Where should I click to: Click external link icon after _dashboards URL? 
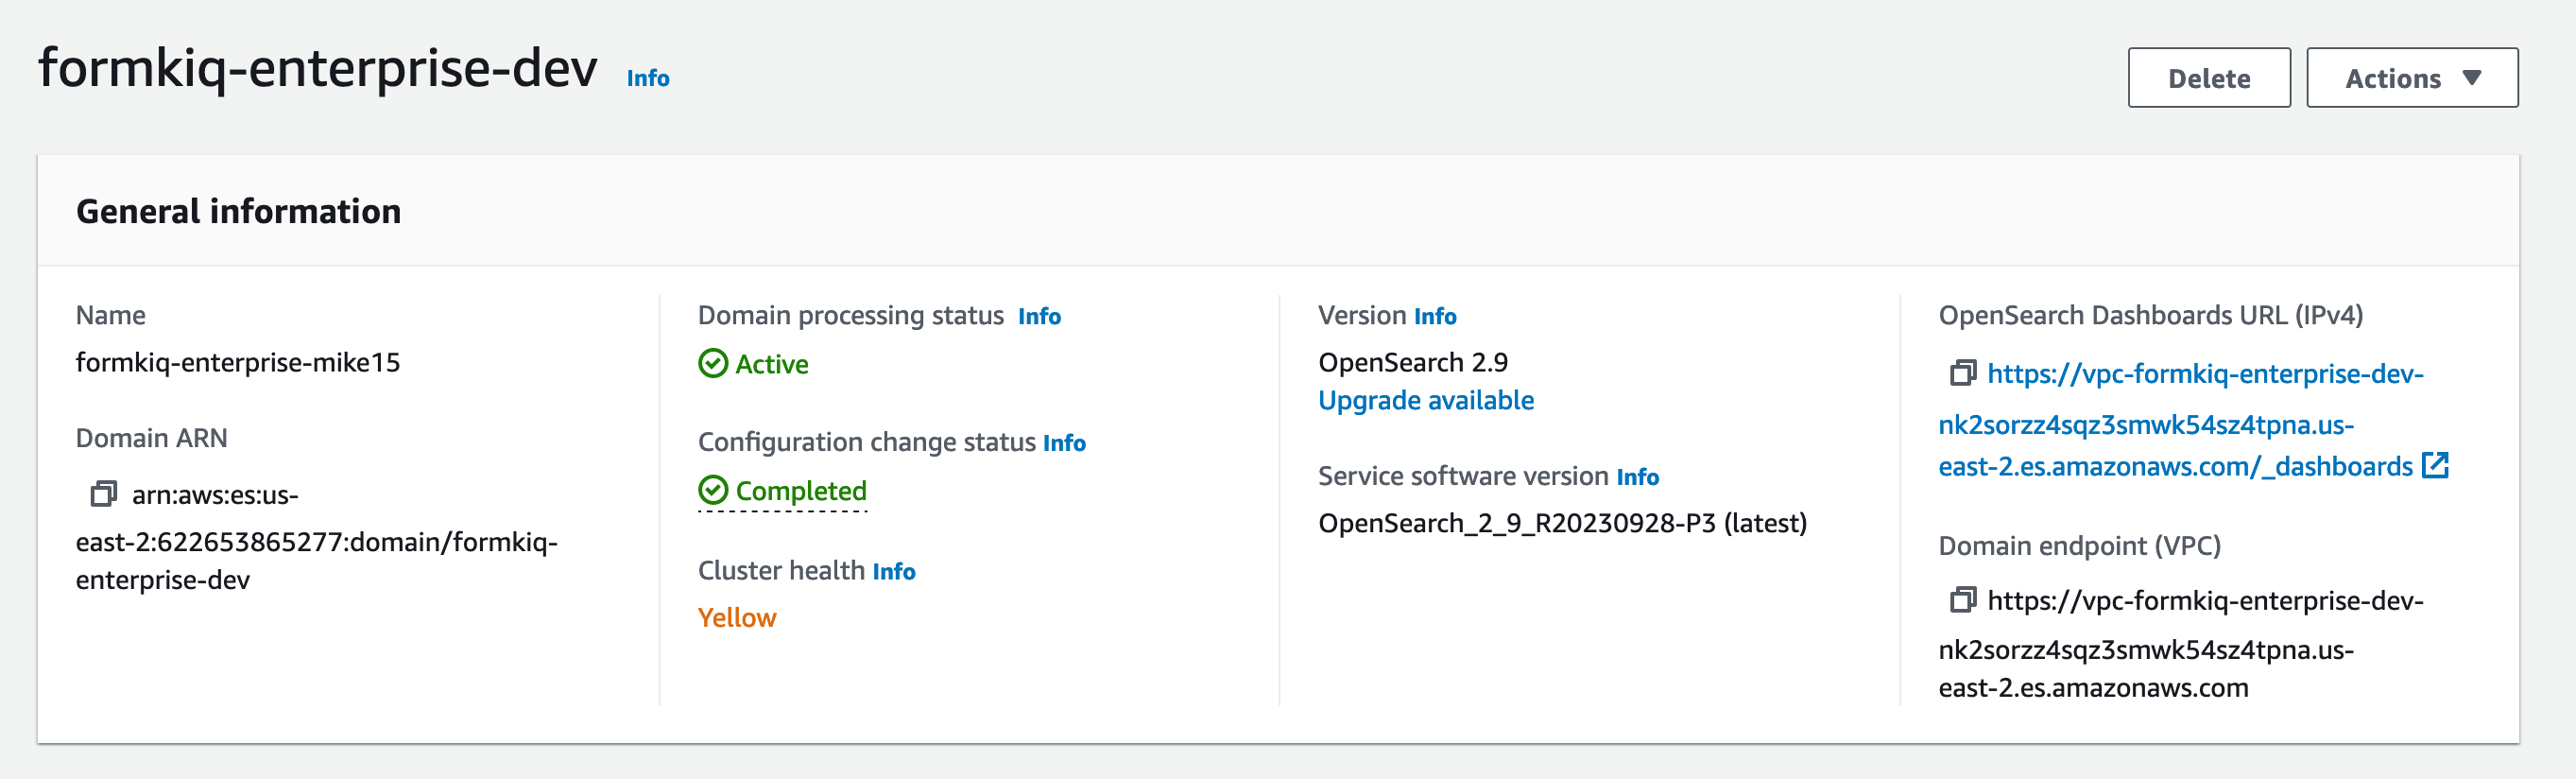[x=2435, y=465]
